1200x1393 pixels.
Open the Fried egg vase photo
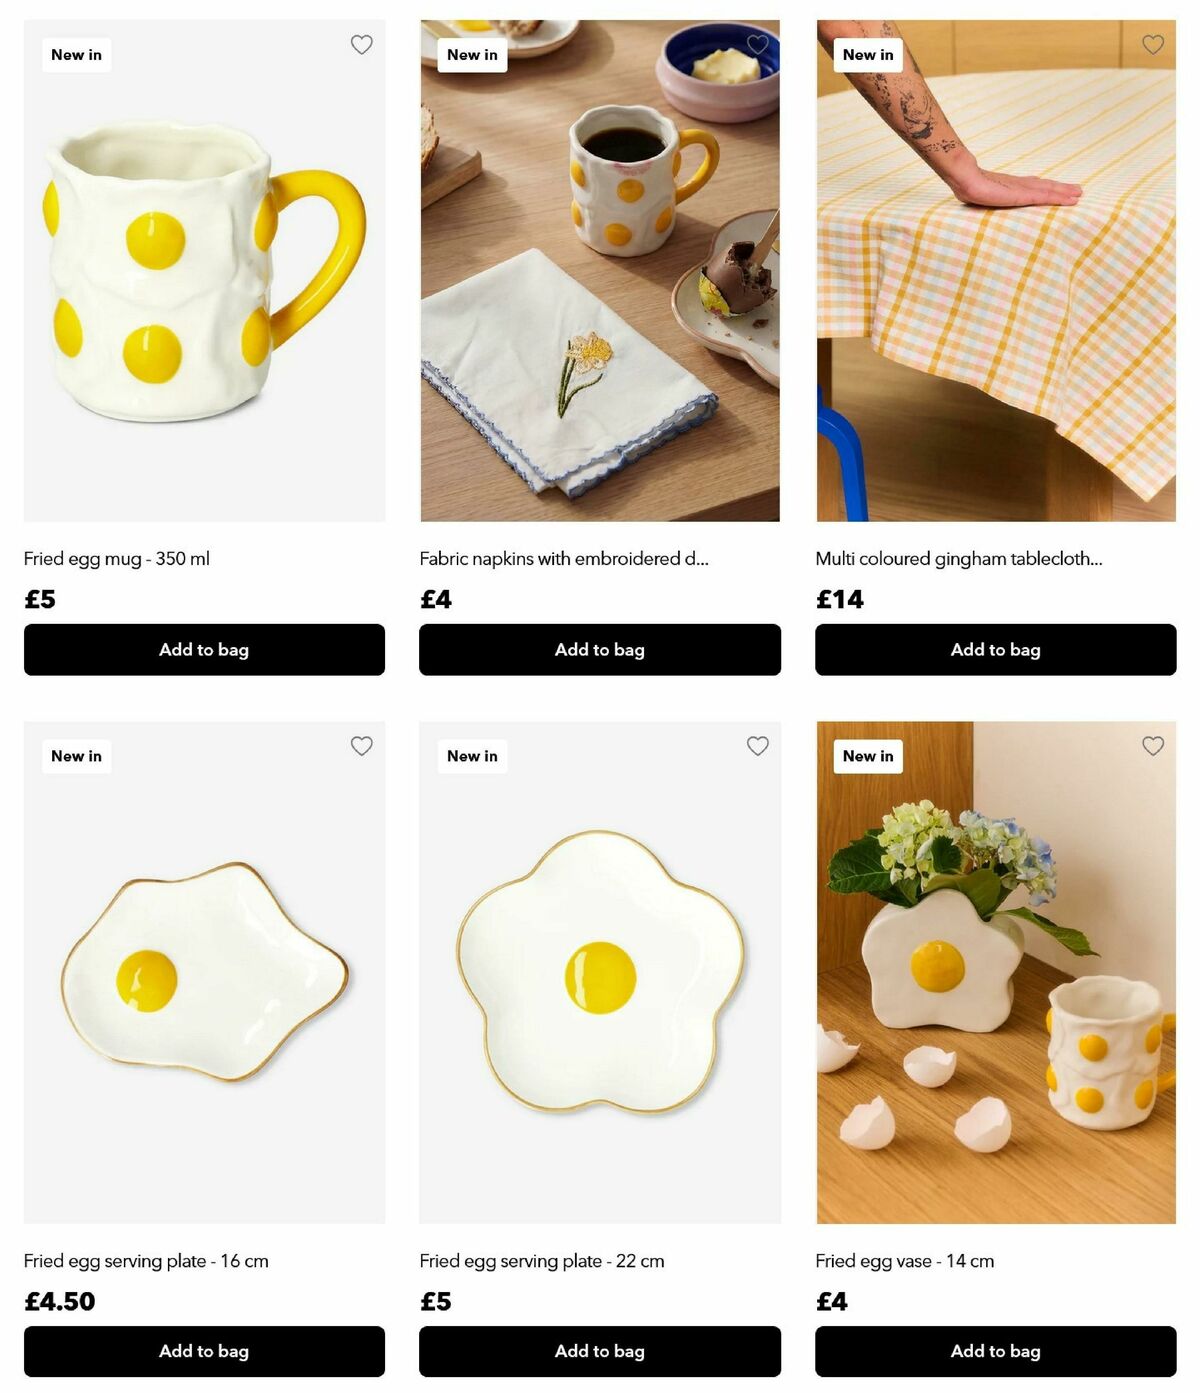coord(996,973)
